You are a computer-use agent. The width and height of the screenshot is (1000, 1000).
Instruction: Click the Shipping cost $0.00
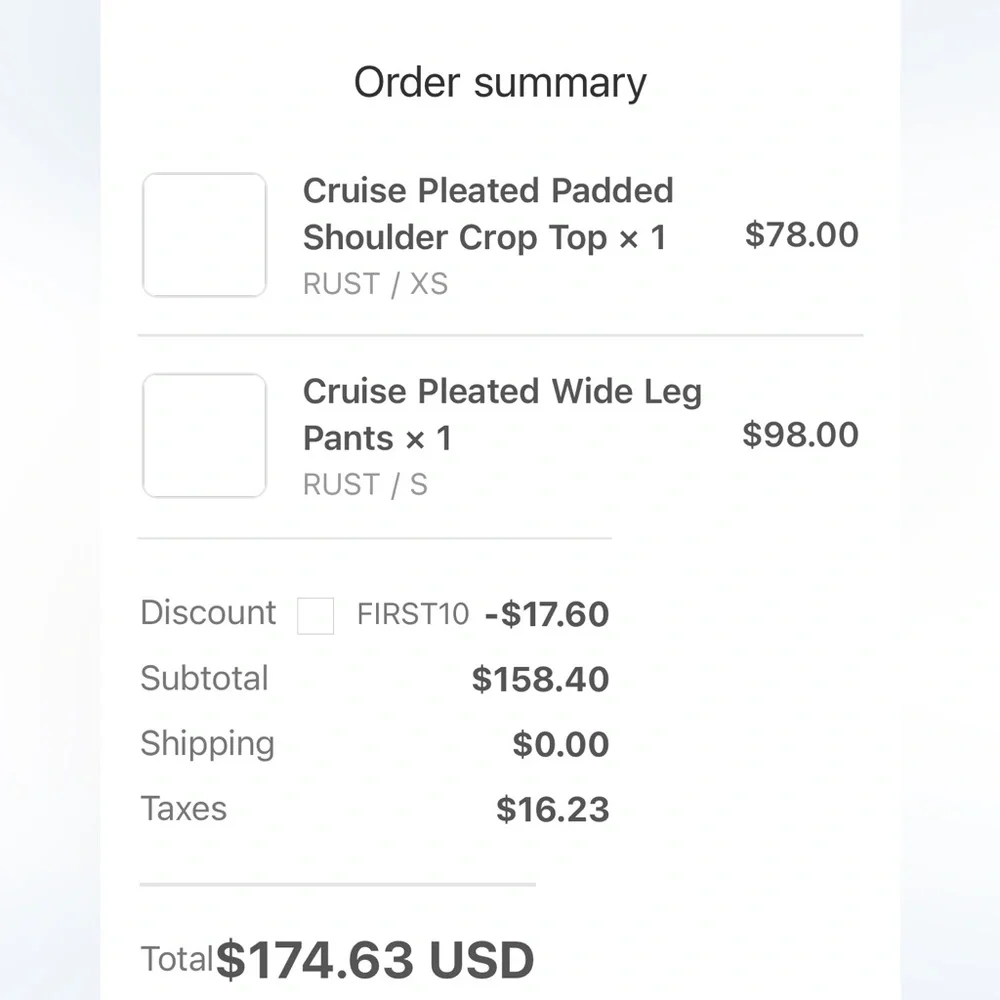pyautogui.click(x=561, y=744)
